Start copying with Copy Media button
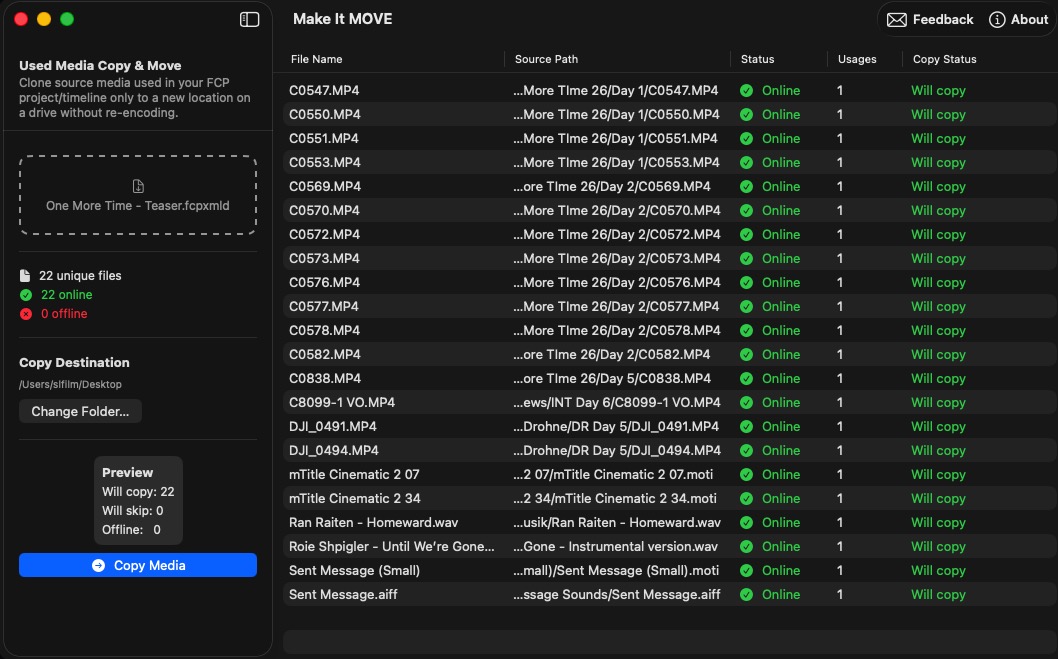The height and width of the screenshot is (659, 1058). tap(138, 565)
